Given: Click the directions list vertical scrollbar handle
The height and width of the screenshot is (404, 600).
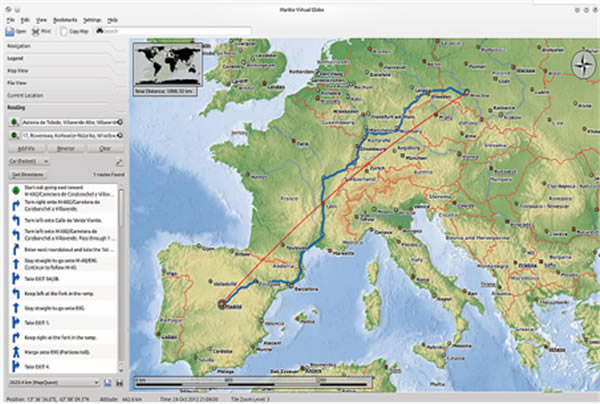Looking at the screenshot, I should click(121, 209).
